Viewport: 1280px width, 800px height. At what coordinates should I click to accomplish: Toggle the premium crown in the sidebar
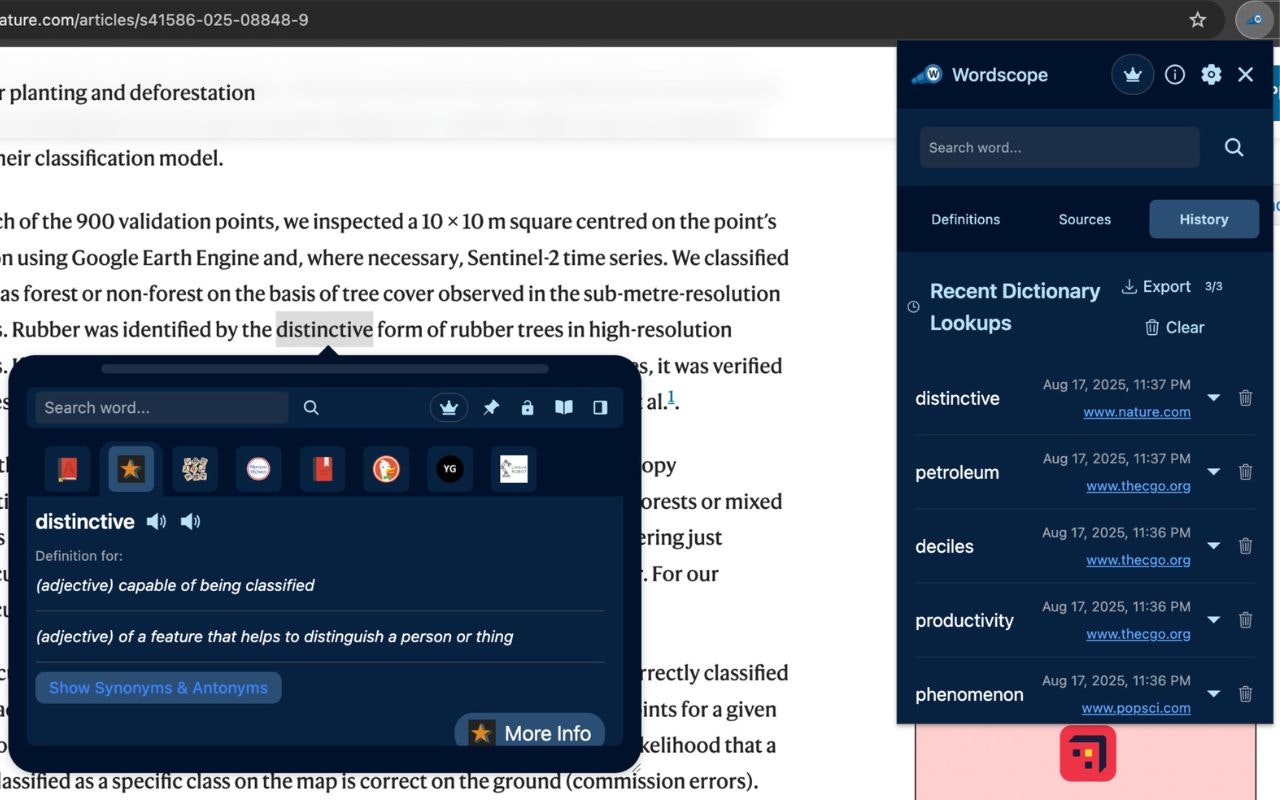pos(1132,74)
